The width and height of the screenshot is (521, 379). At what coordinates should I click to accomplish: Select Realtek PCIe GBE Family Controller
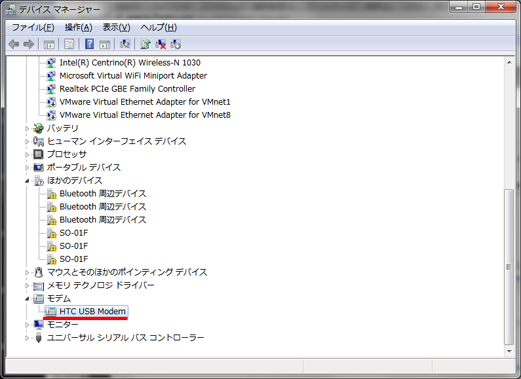point(127,89)
